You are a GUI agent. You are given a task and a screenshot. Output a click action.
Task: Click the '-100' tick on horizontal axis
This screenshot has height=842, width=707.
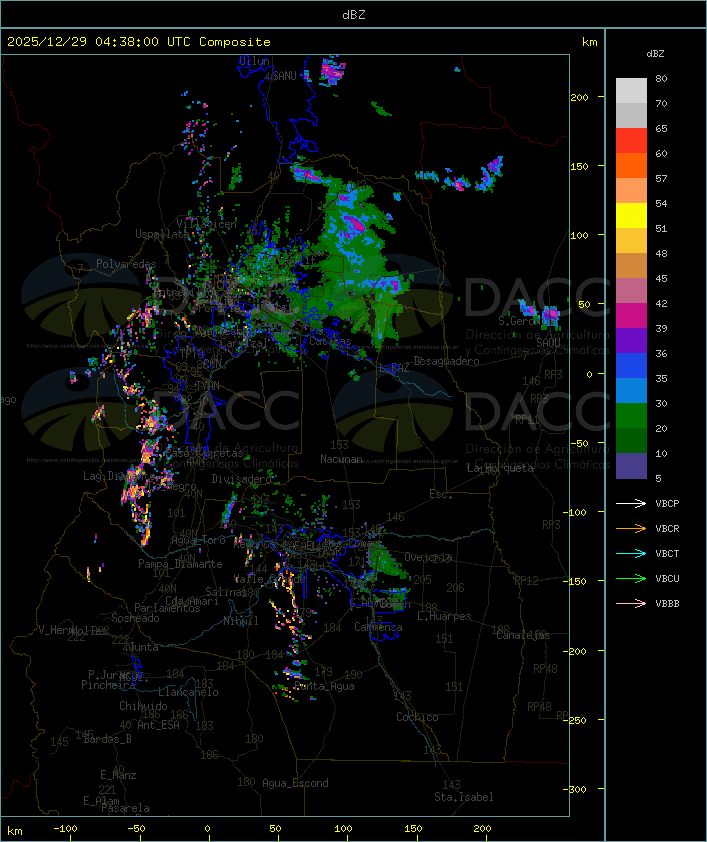point(65,829)
